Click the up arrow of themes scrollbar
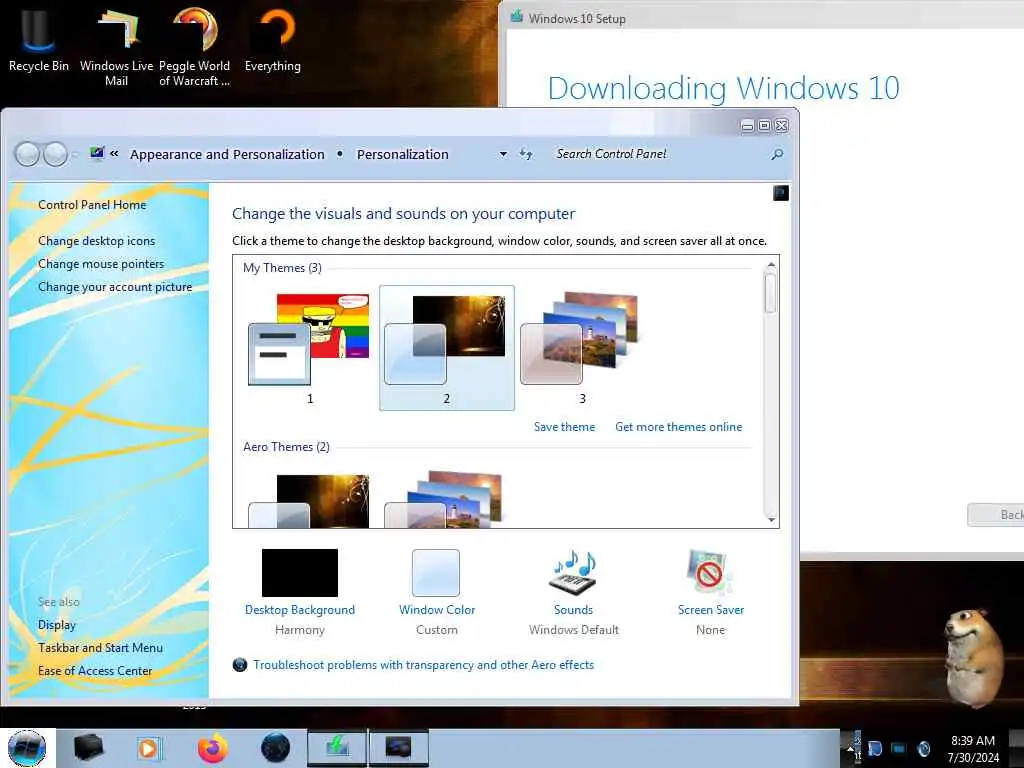This screenshot has height=768, width=1024. point(771,264)
